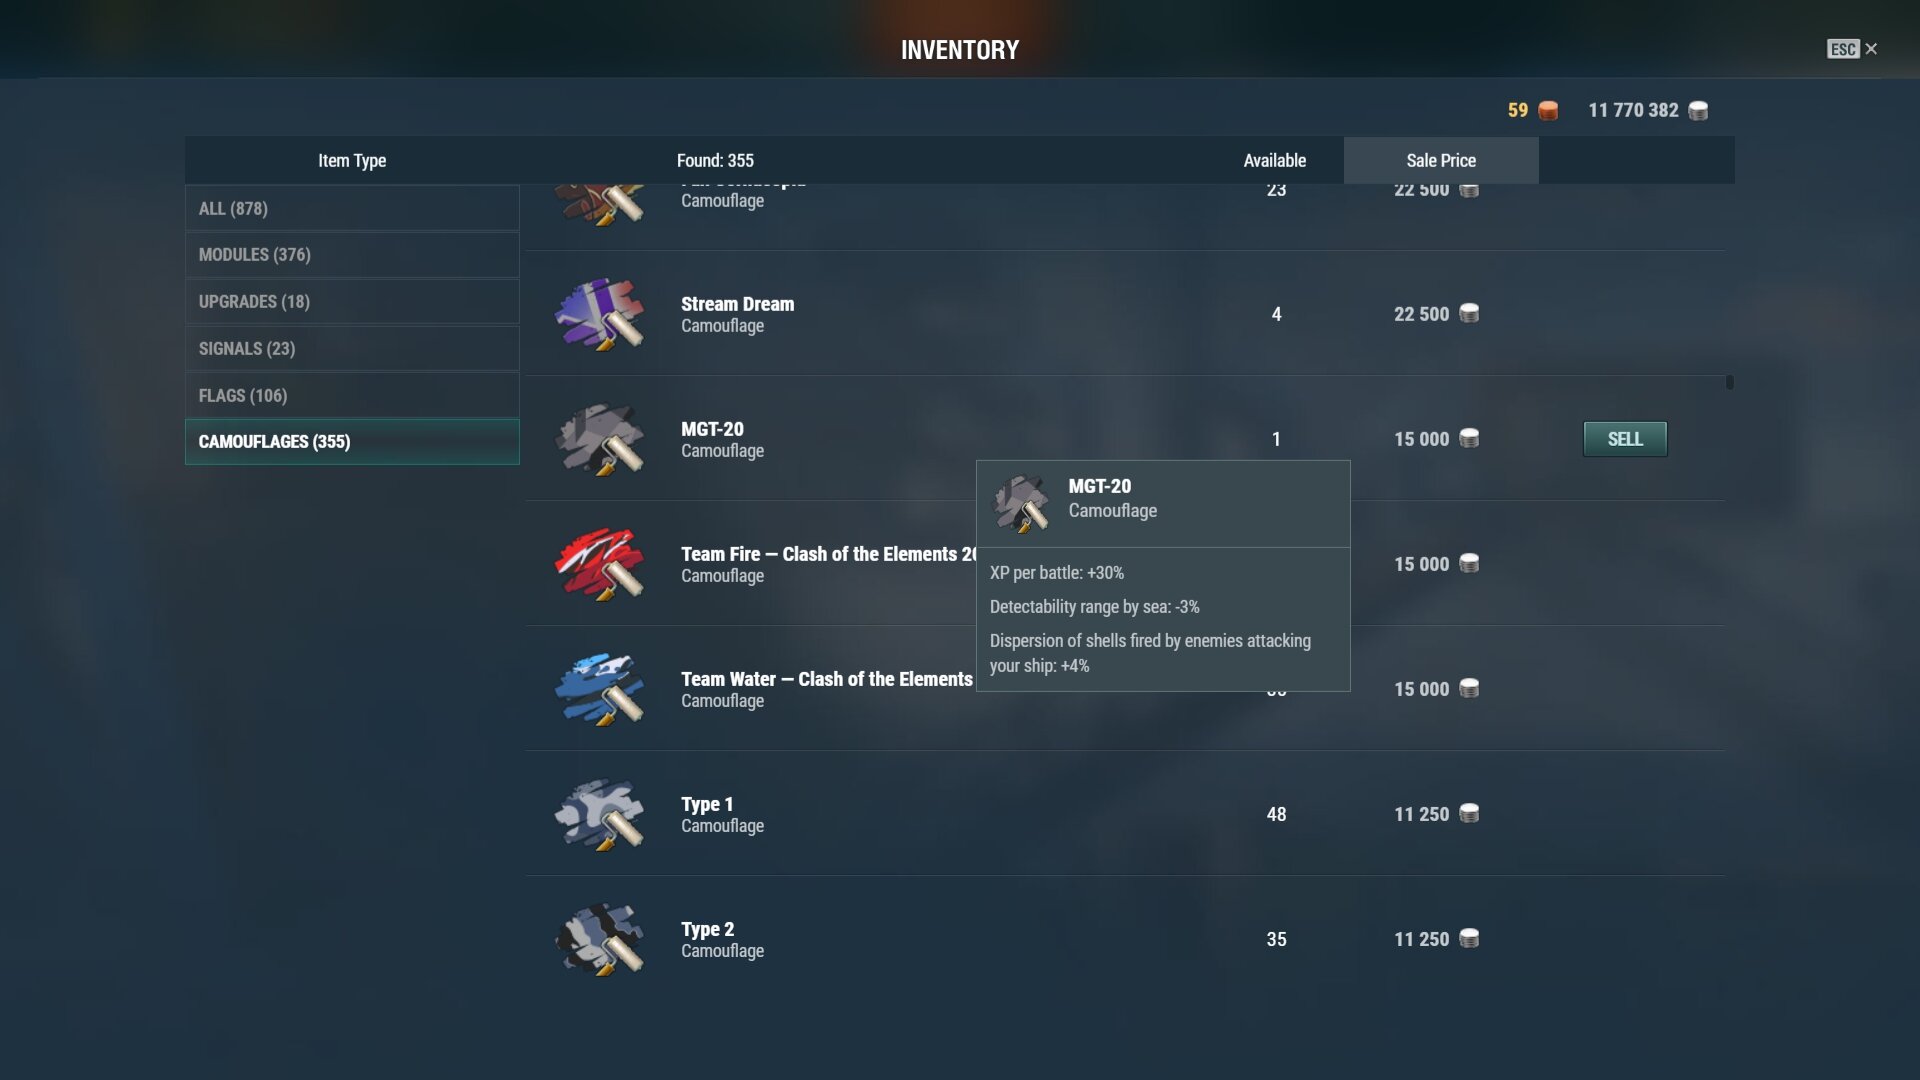Click the doubloons currency icon

point(1548,111)
